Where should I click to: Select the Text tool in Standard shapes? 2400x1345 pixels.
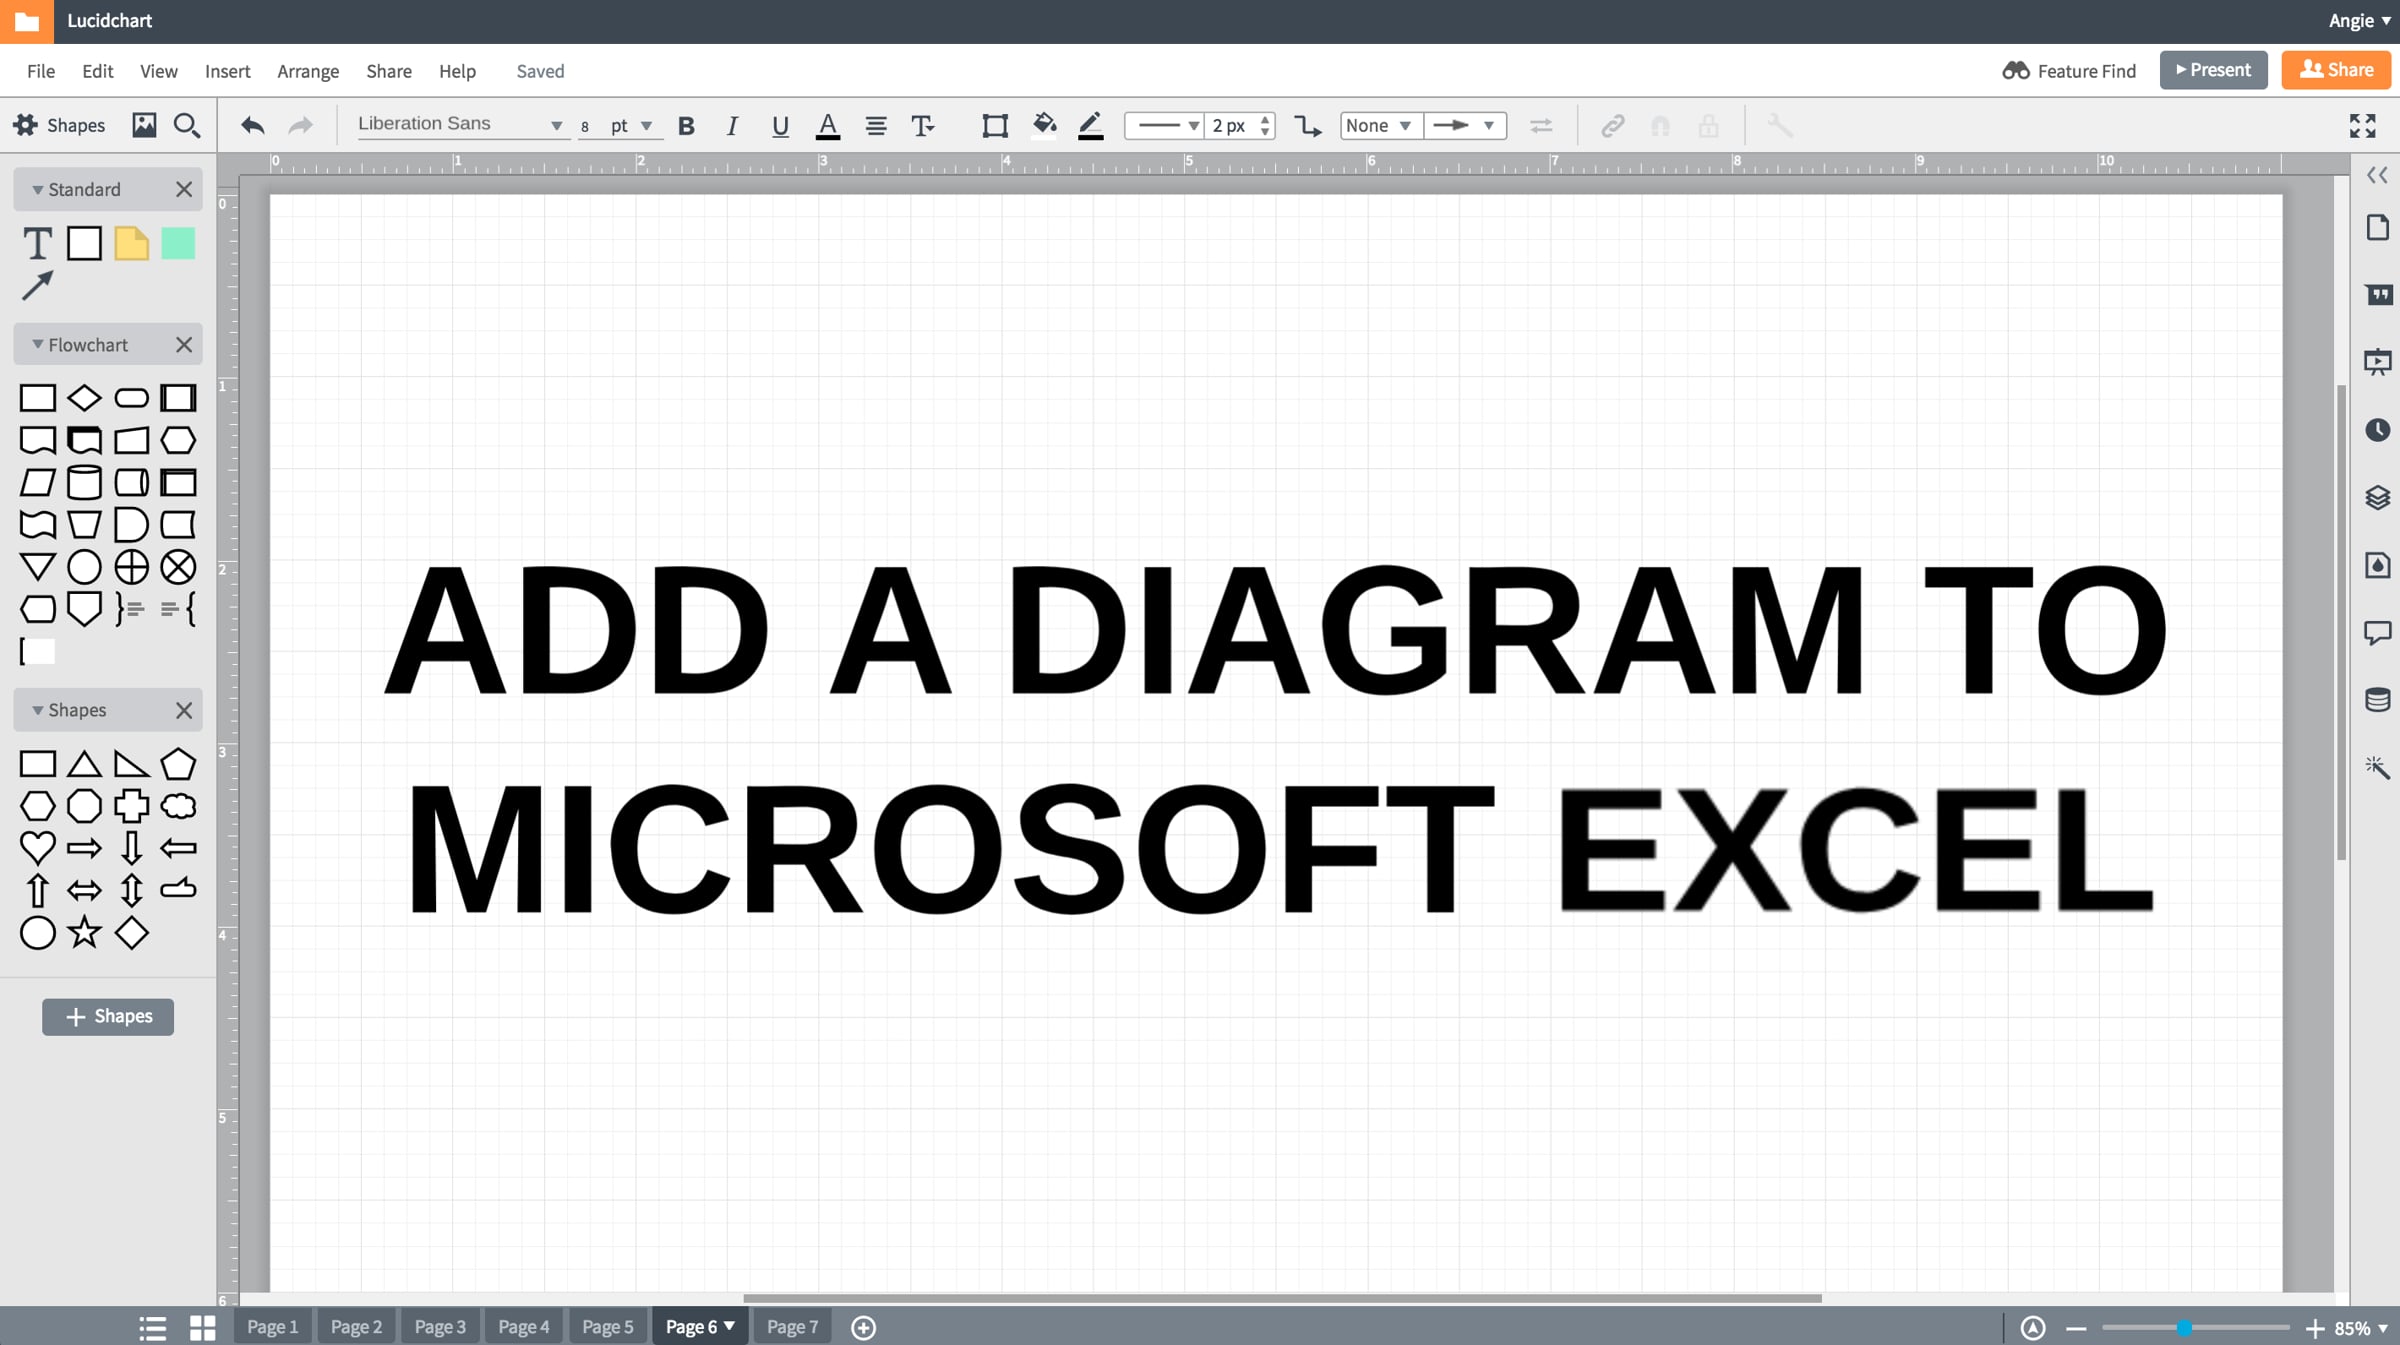point(37,243)
